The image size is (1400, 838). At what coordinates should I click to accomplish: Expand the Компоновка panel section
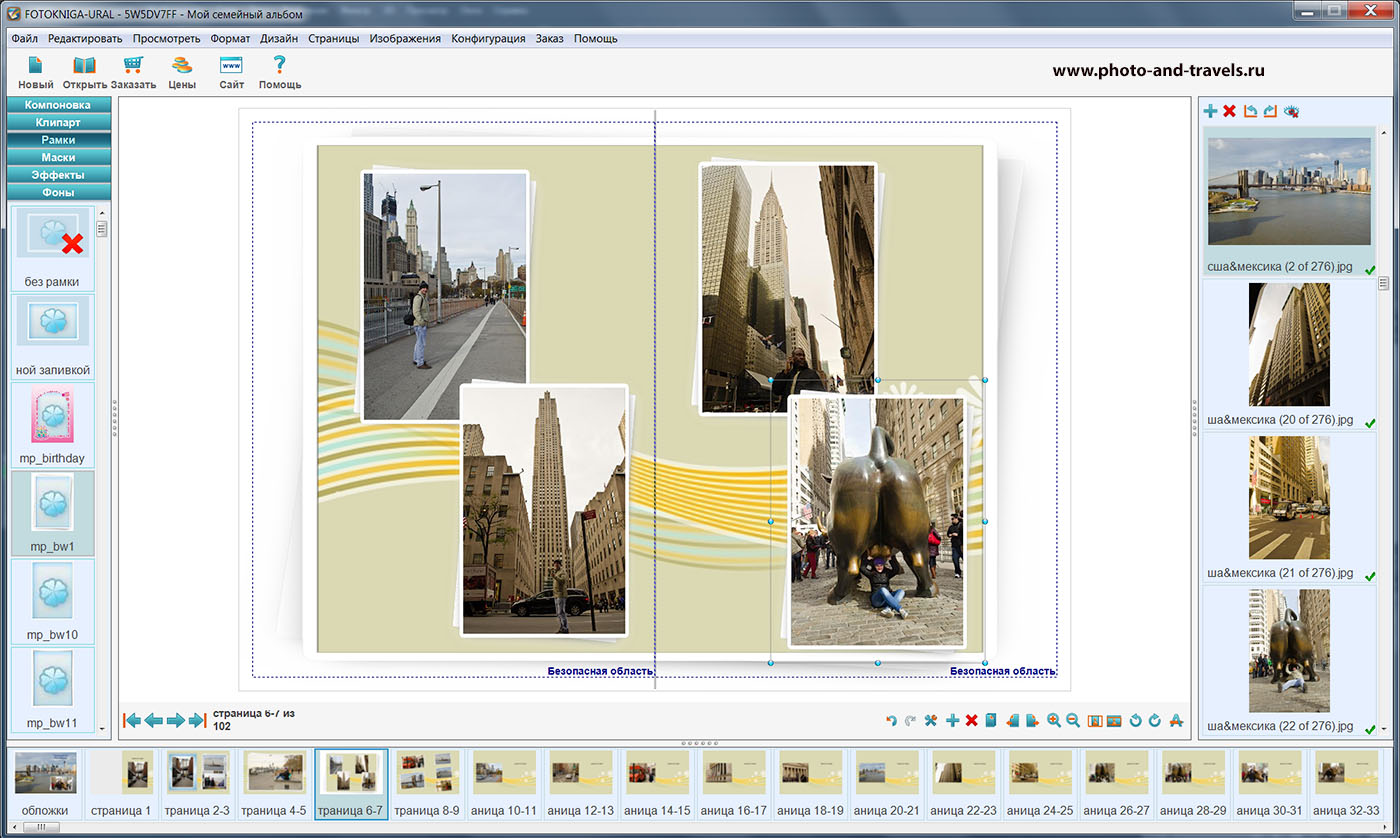[58, 105]
